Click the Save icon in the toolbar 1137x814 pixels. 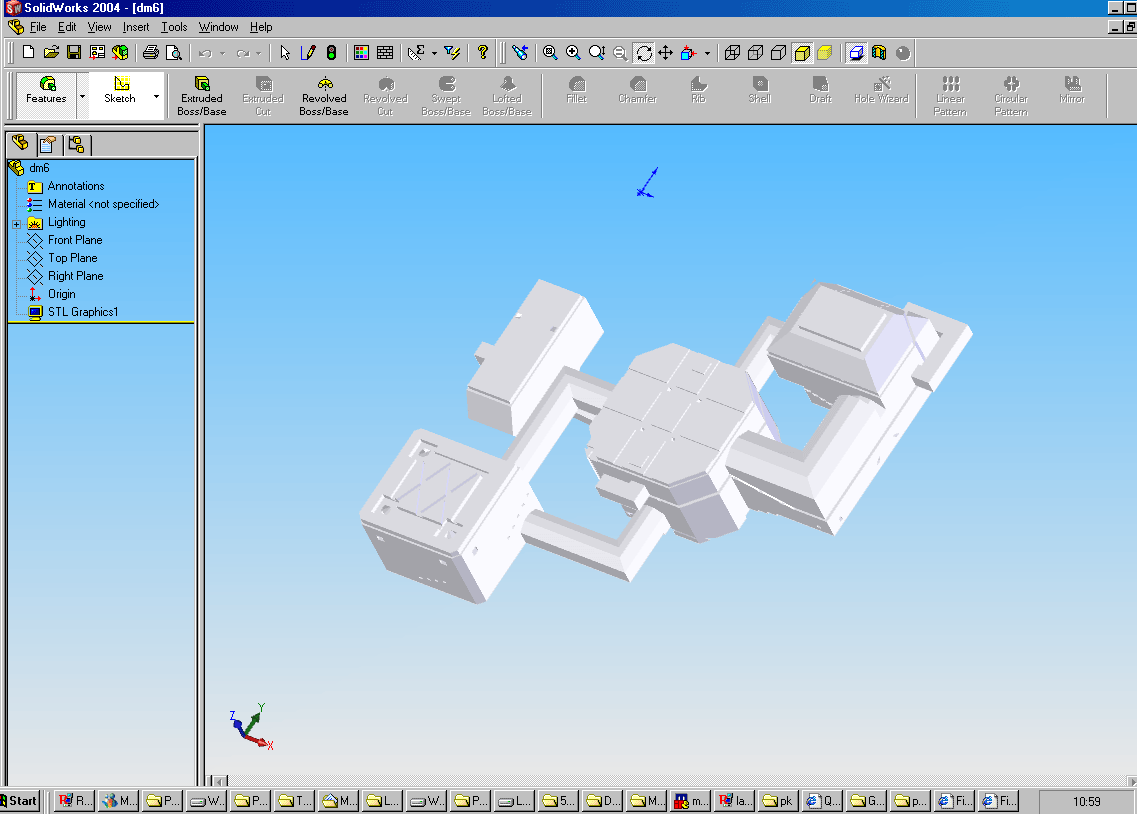pyautogui.click(x=74, y=53)
